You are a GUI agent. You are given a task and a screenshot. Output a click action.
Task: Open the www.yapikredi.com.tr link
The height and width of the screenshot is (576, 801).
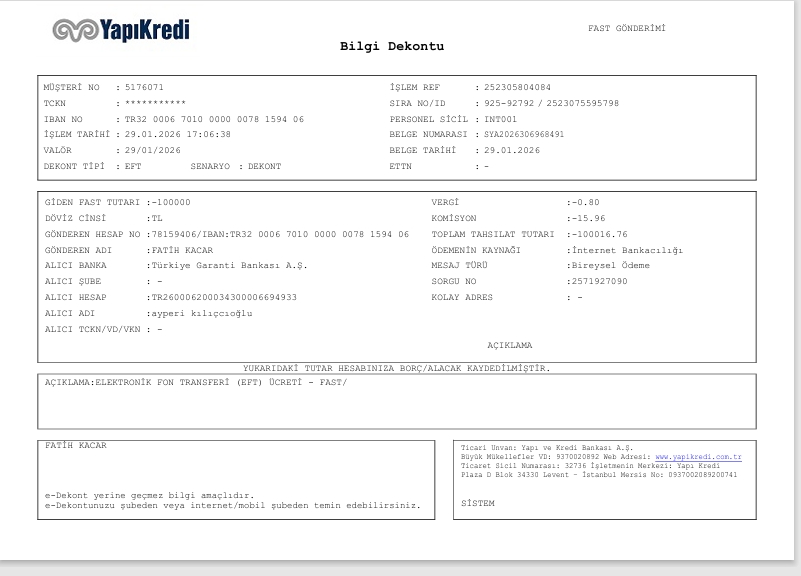pos(698,457)
